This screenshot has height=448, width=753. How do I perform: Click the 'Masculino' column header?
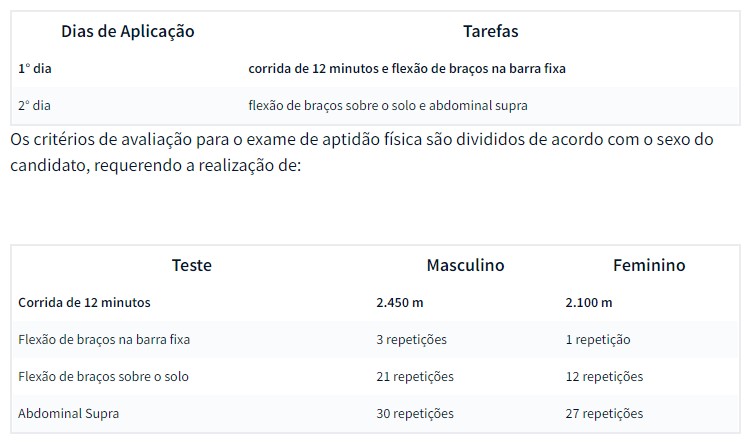[465, 265]
